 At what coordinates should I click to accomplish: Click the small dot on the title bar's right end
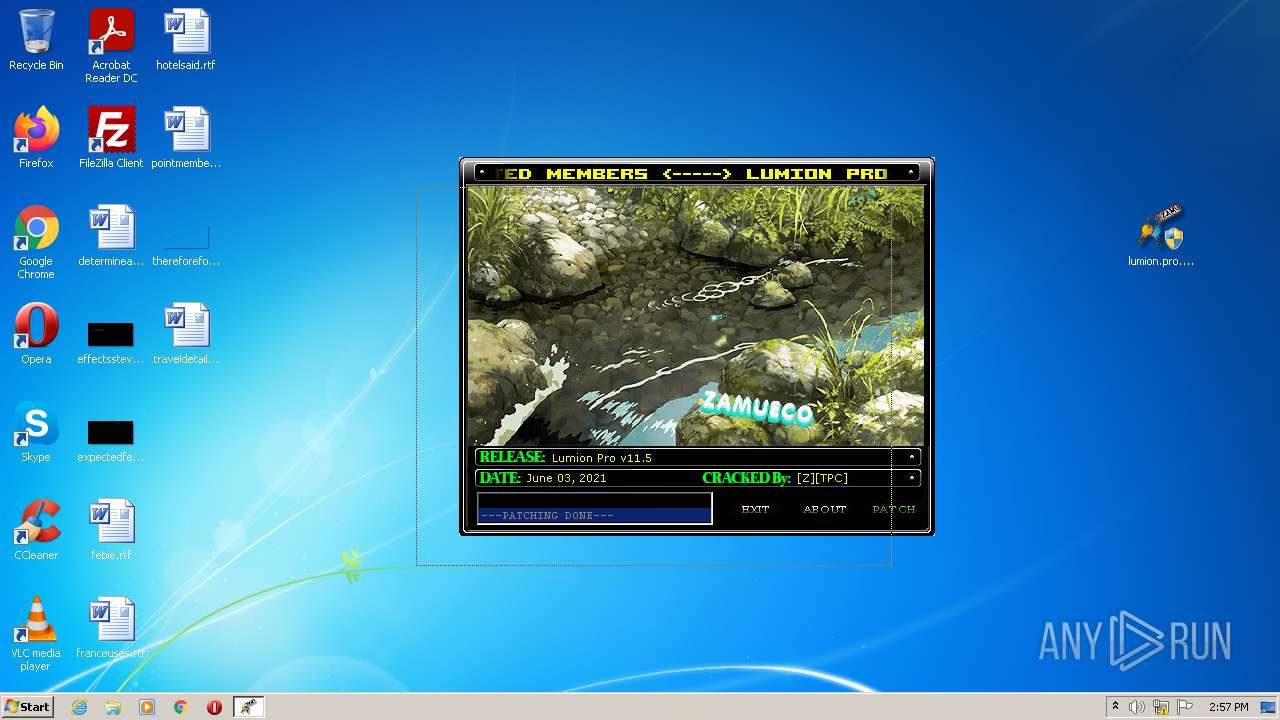click(911, 173)
